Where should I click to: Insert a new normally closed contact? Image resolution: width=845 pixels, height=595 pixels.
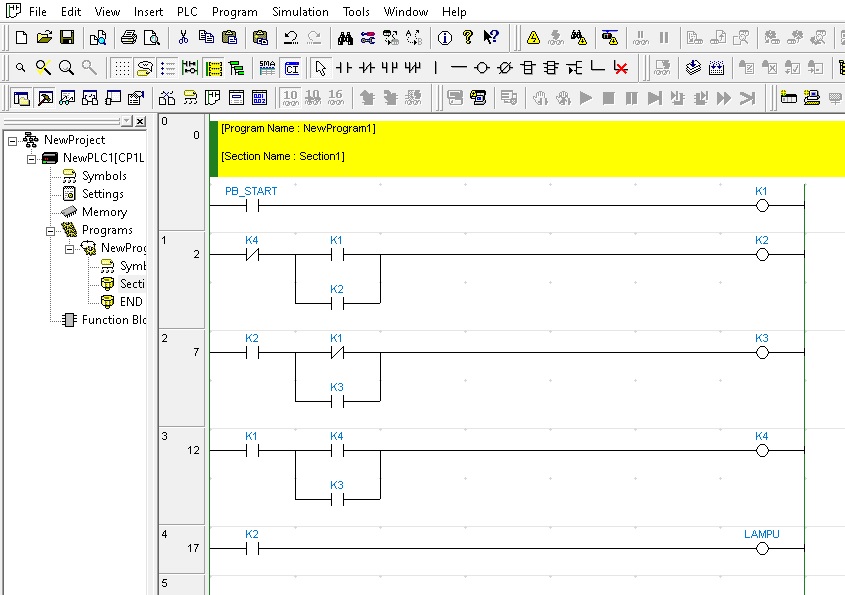[367, 68]
